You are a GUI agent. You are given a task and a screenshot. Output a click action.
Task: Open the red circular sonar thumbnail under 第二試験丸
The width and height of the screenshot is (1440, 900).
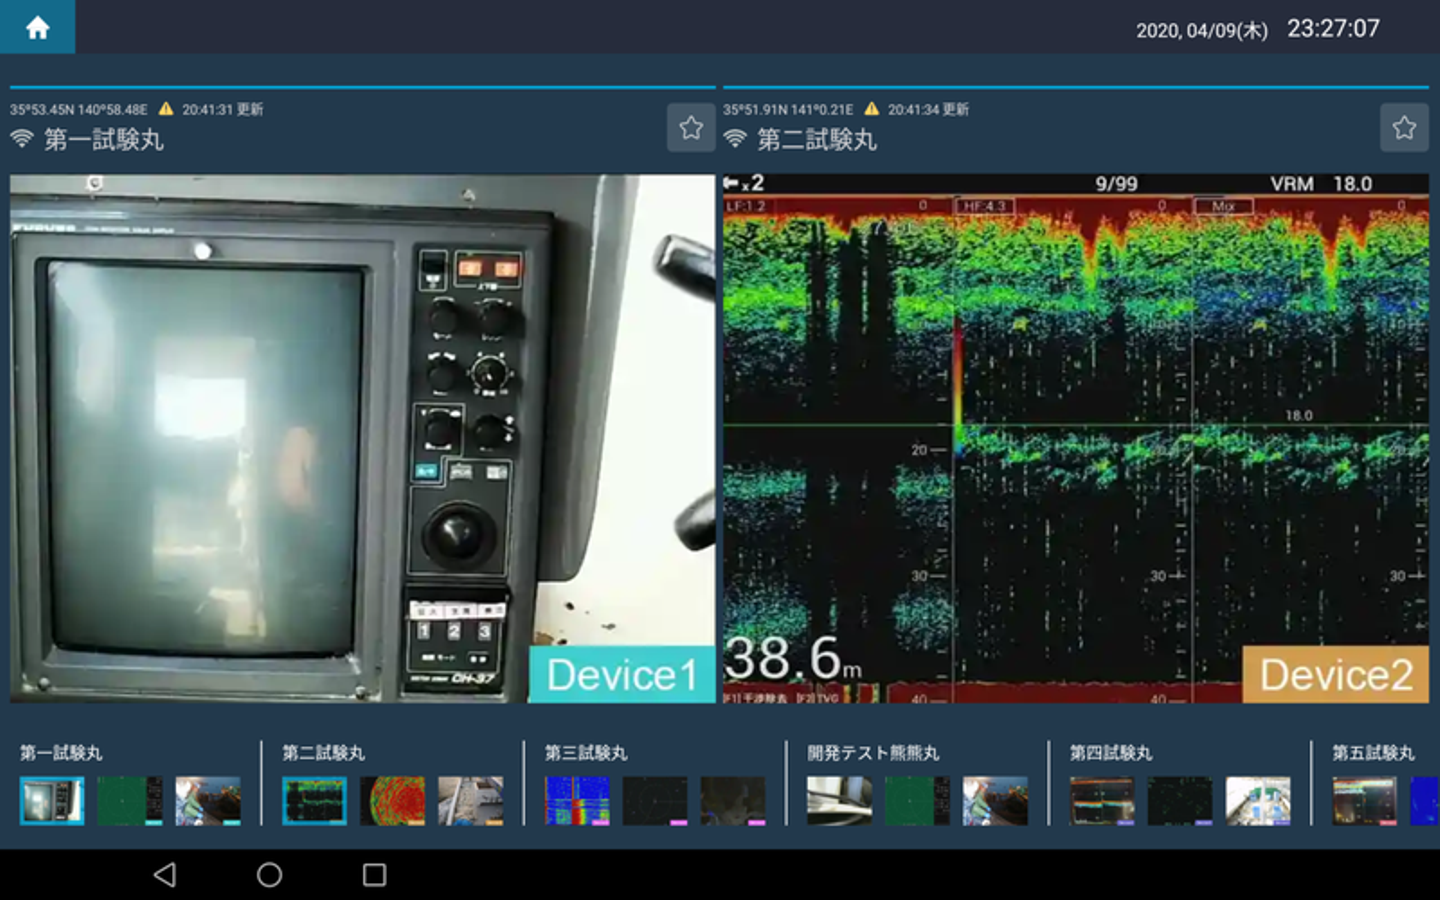click(392, 801)
